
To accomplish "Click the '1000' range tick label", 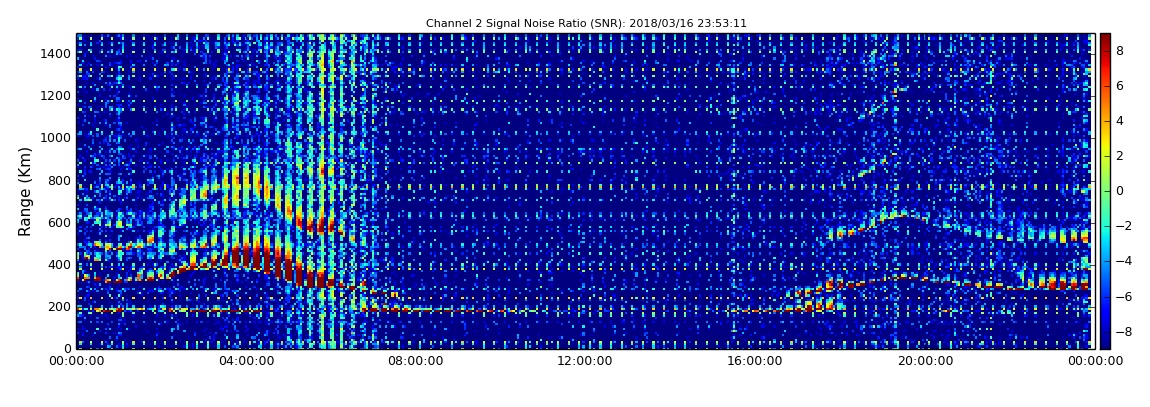I will pos(57,138).
